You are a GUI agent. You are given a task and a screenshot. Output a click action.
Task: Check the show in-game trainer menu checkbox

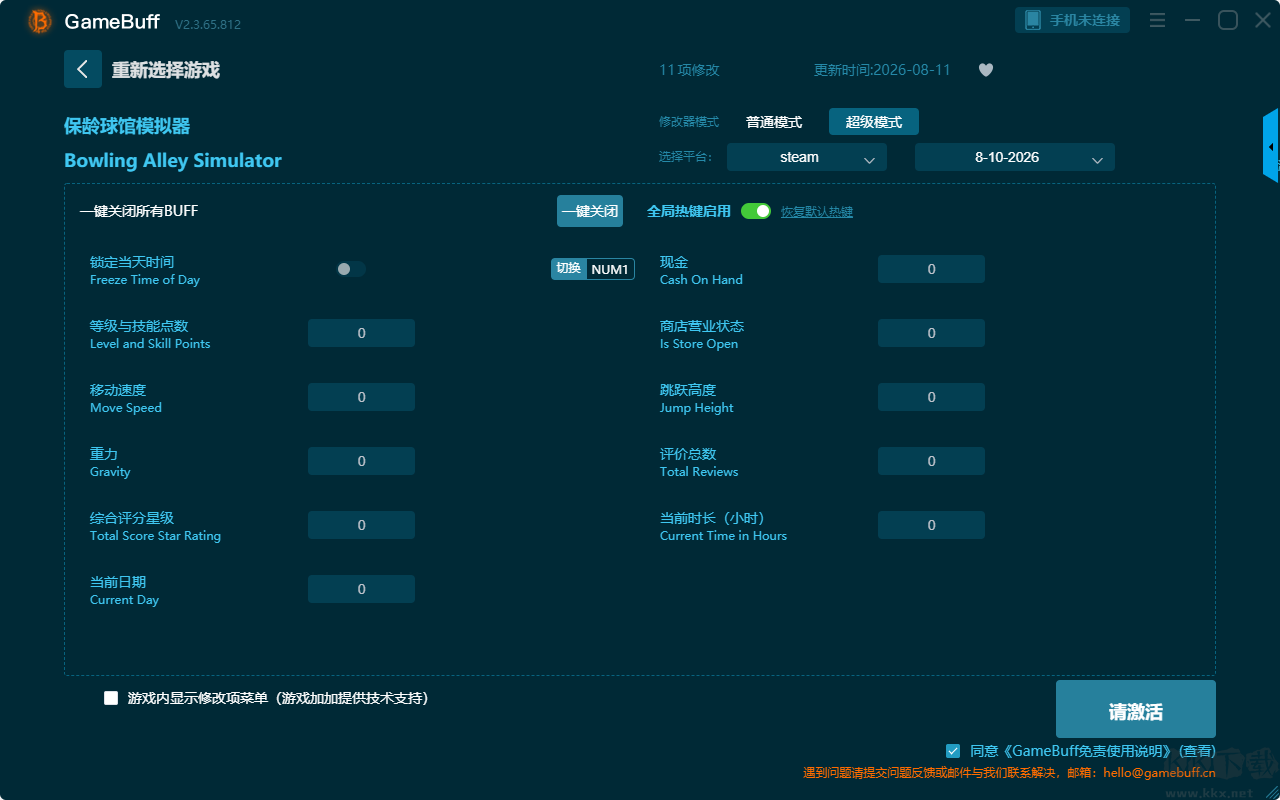tap(111, 698)
